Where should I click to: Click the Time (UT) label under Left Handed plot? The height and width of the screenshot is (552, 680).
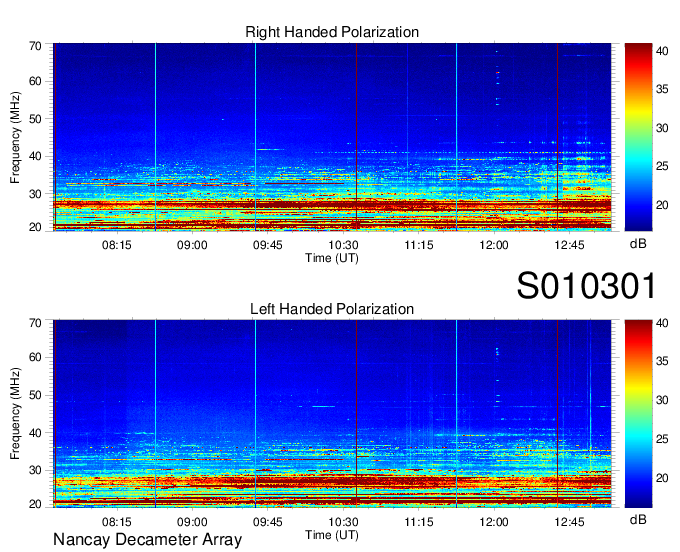(332, 535)
